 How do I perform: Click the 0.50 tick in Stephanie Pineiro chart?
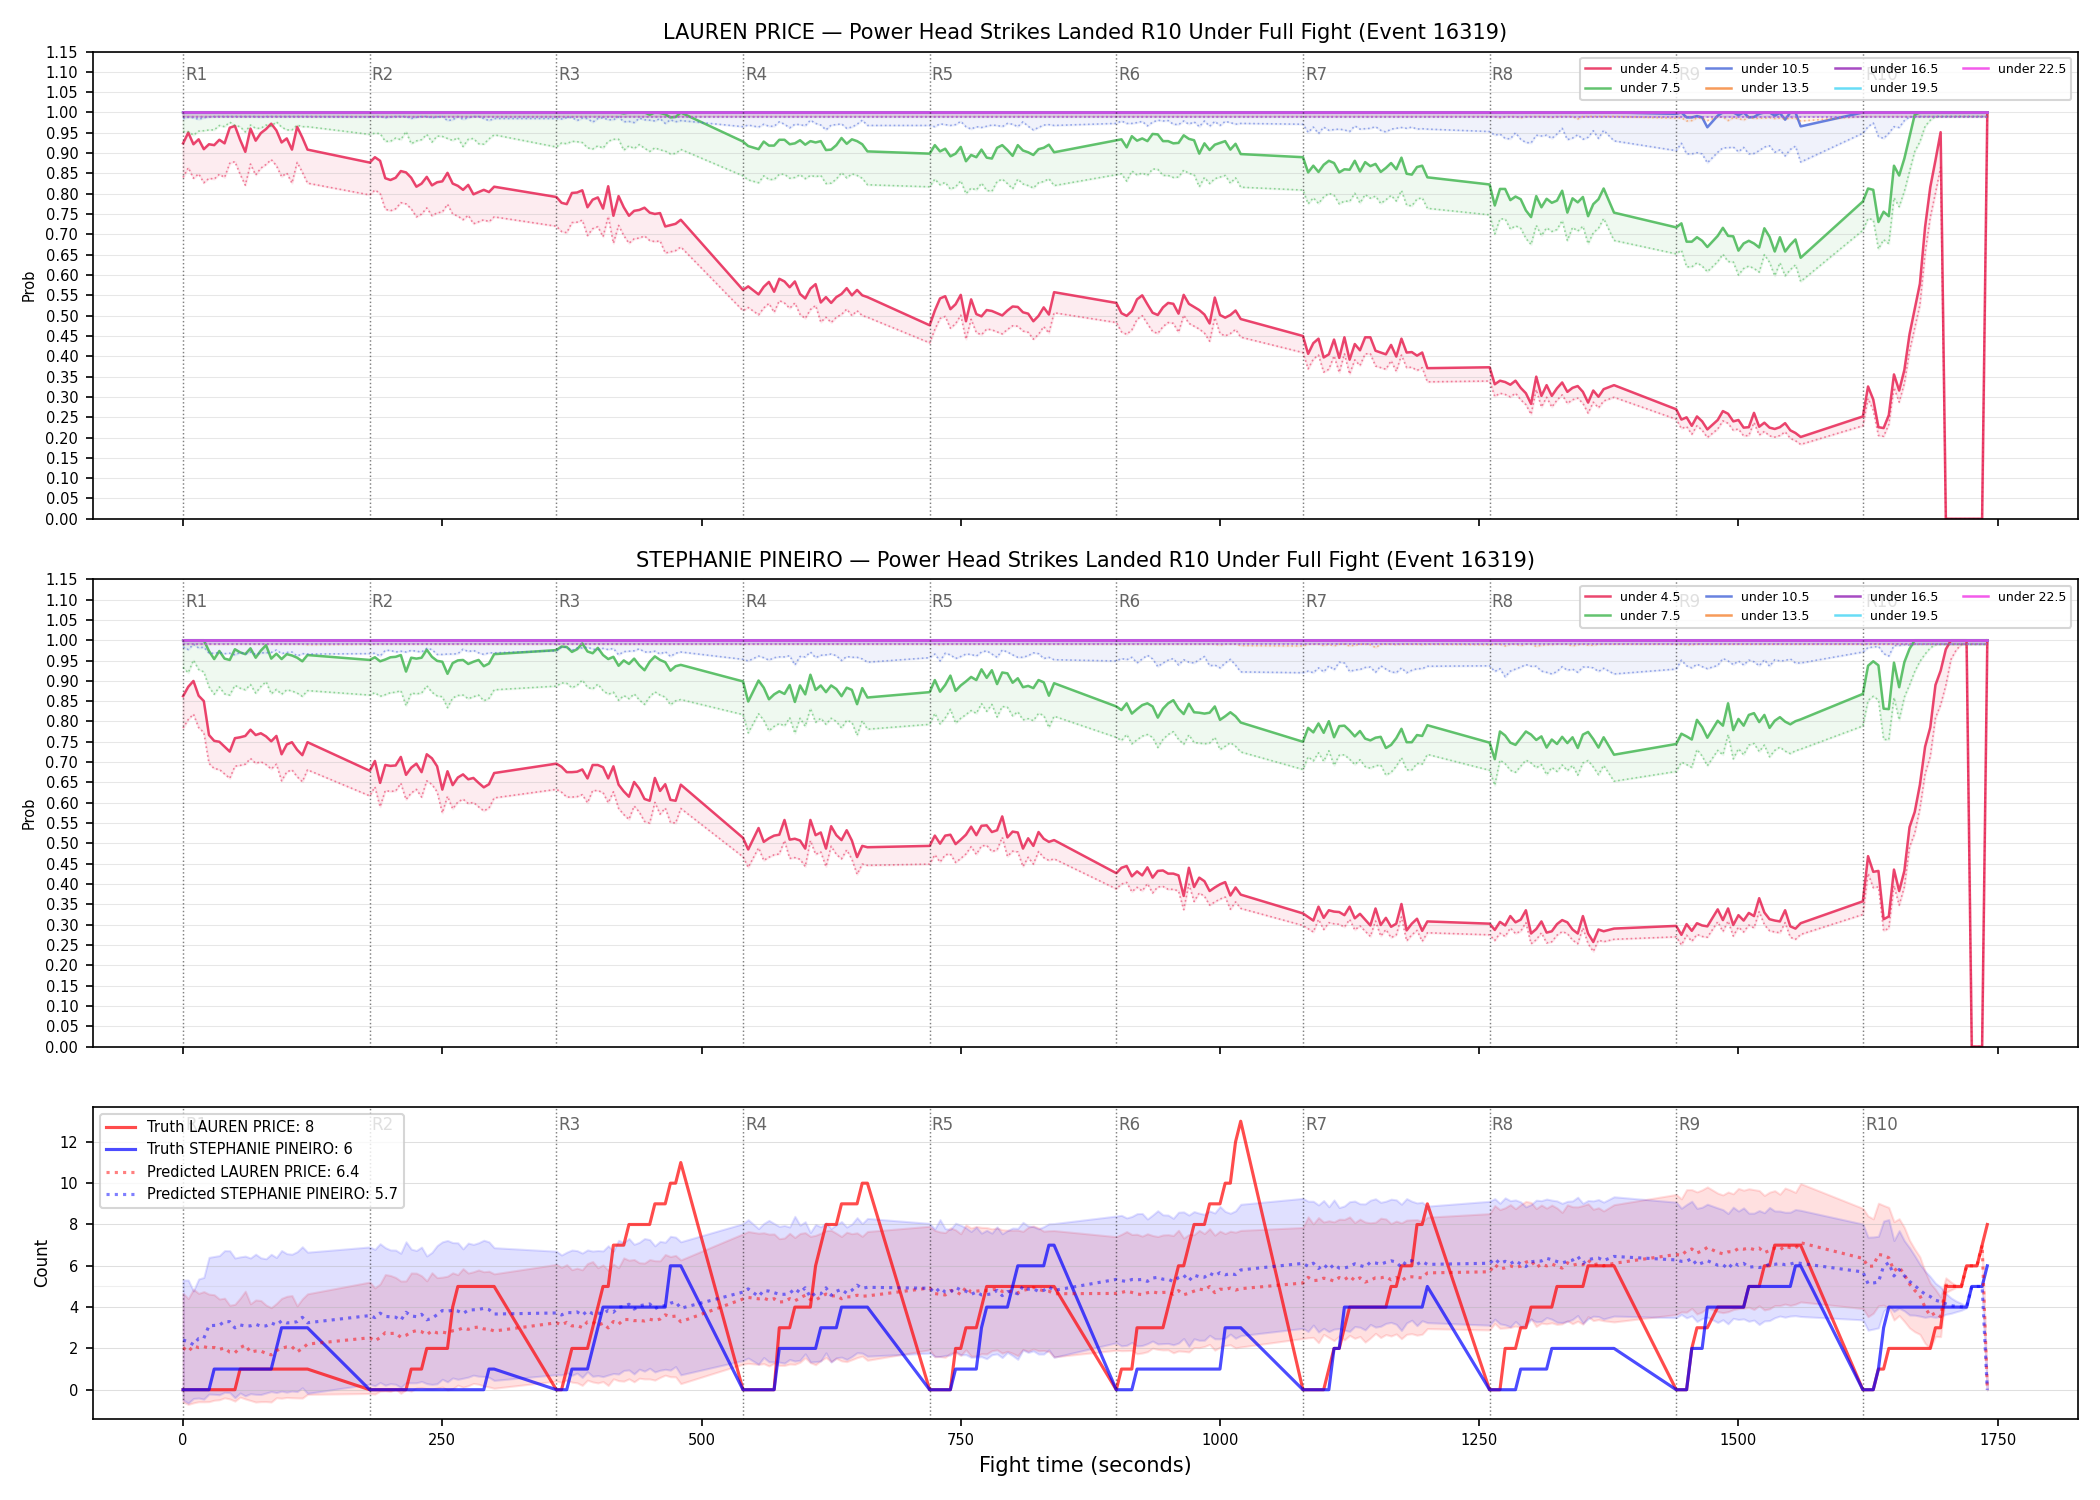click(61, 843)
